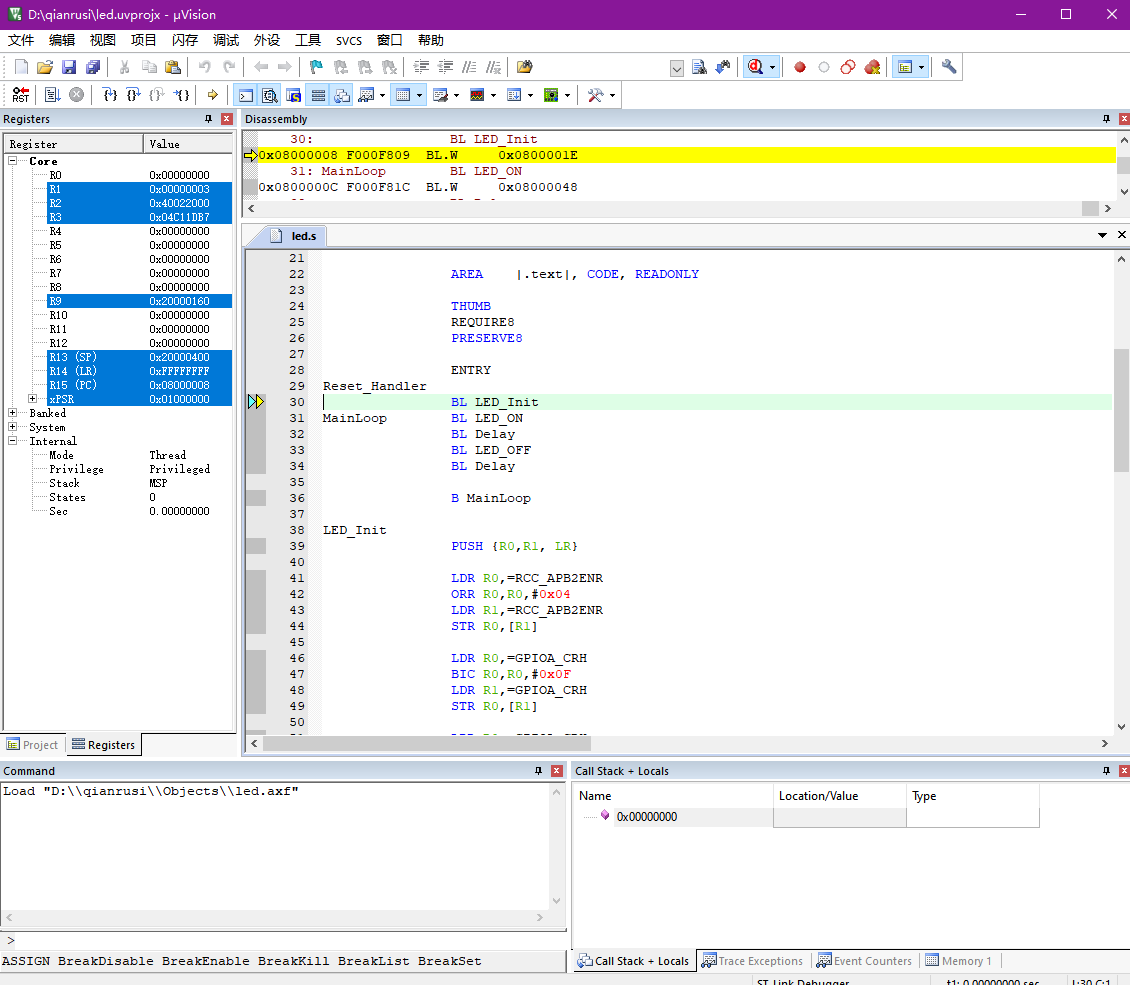Click the code editor vertical scrollbar

click(x=1121, y=411)
